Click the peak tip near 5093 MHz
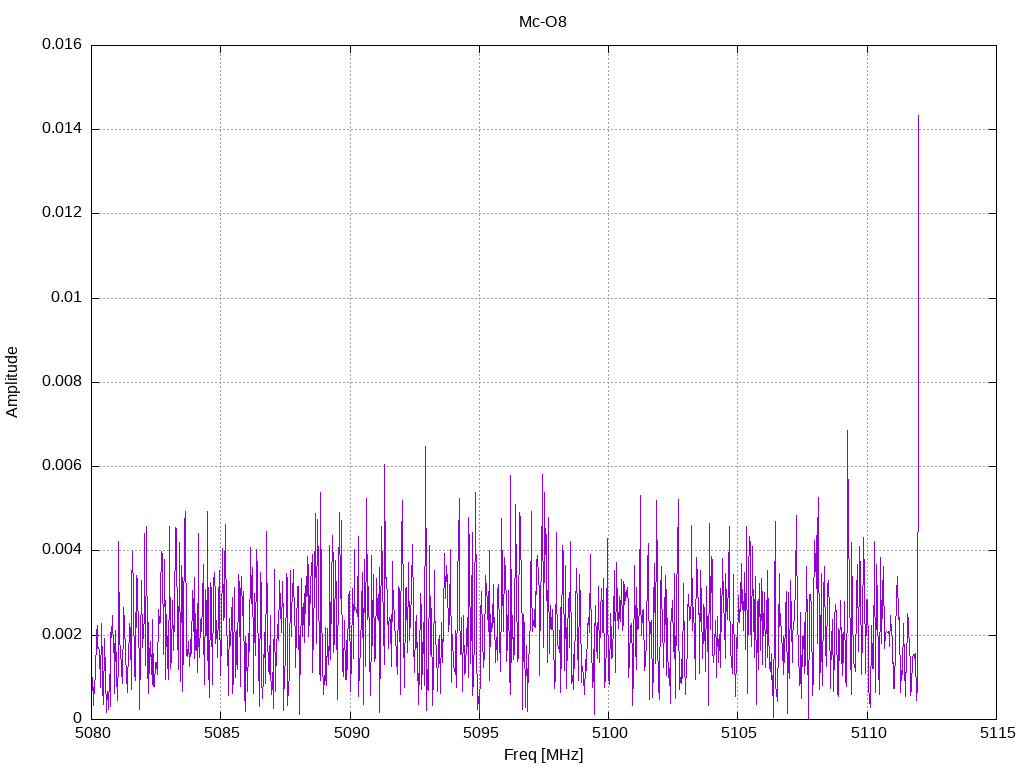 click(x=425, y=448)
